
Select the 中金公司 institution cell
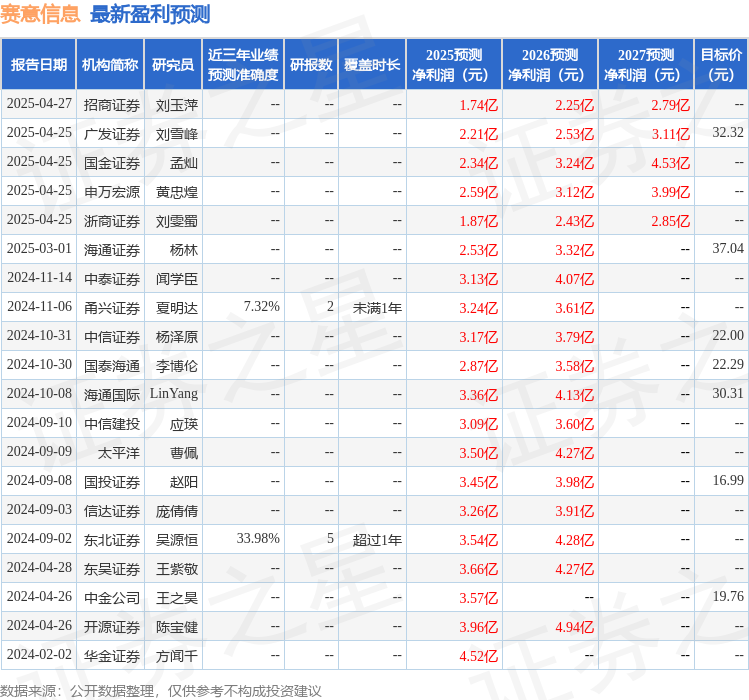click(112, 598)
